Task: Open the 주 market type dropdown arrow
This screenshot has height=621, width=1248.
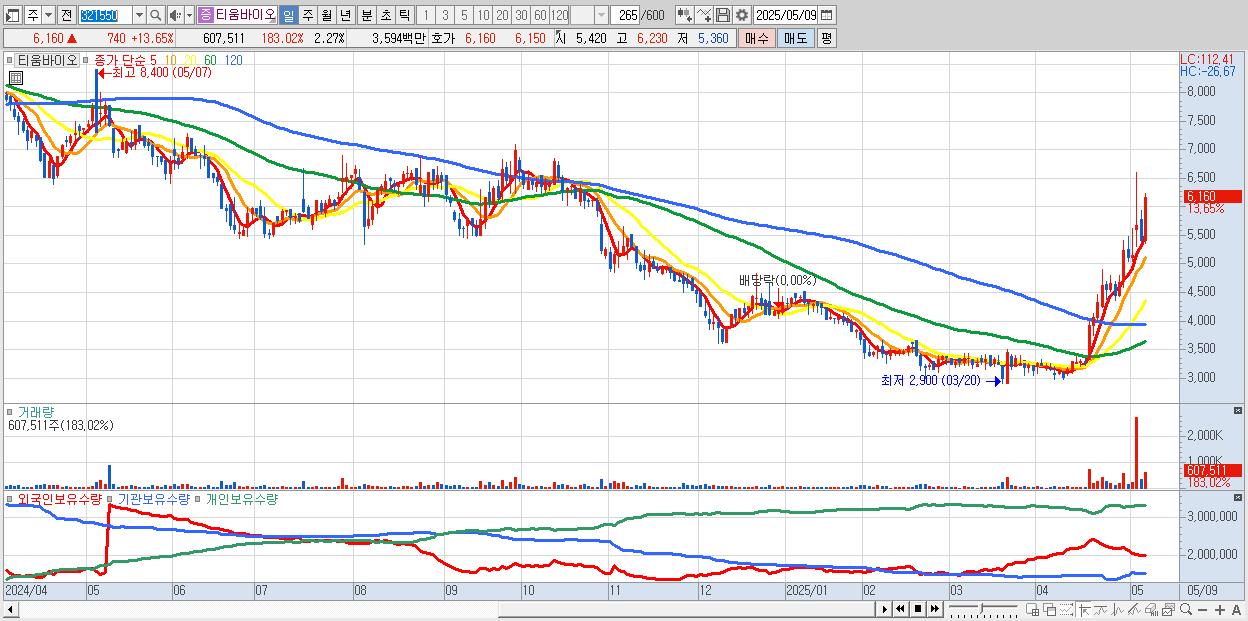Action: 49,15
